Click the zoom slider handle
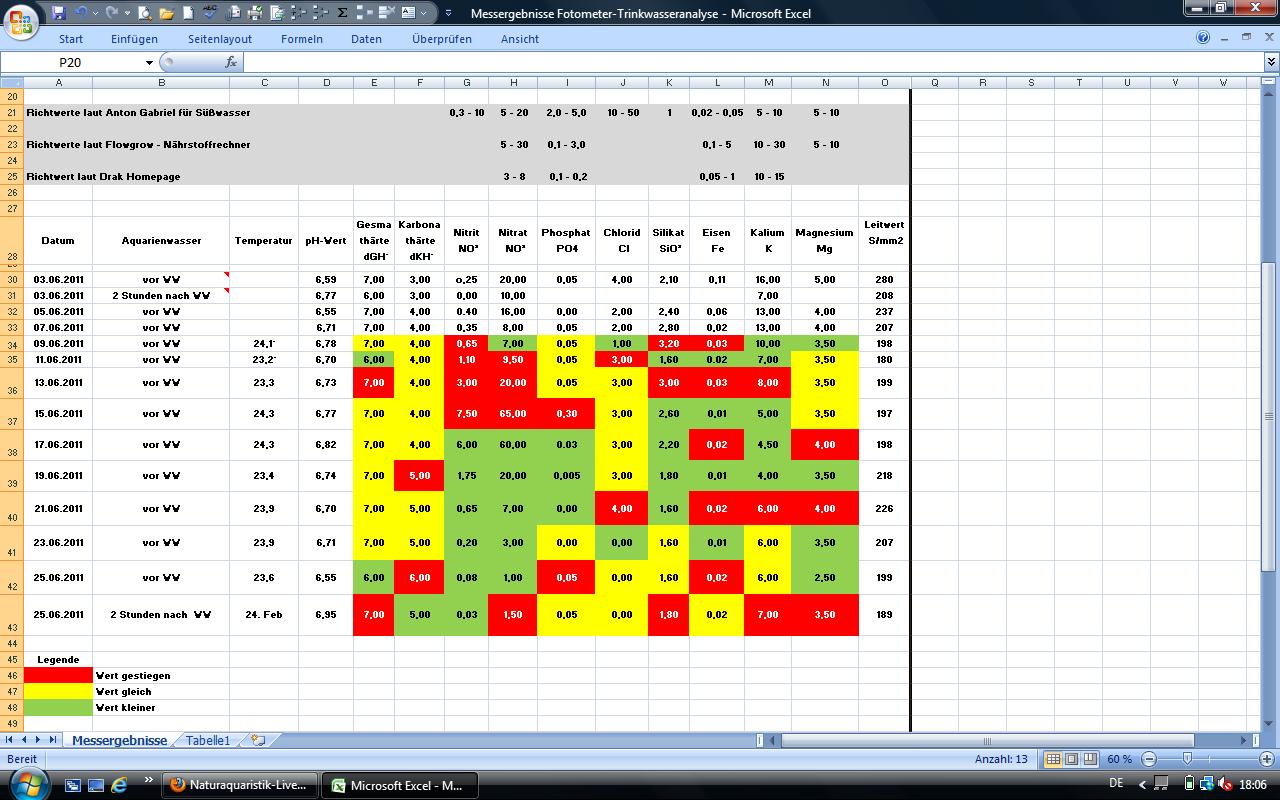 (1187, 760)
